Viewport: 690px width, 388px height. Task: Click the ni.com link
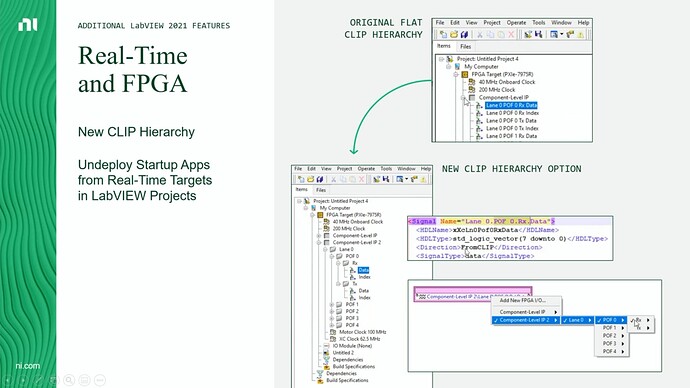[x=28, y=366]
